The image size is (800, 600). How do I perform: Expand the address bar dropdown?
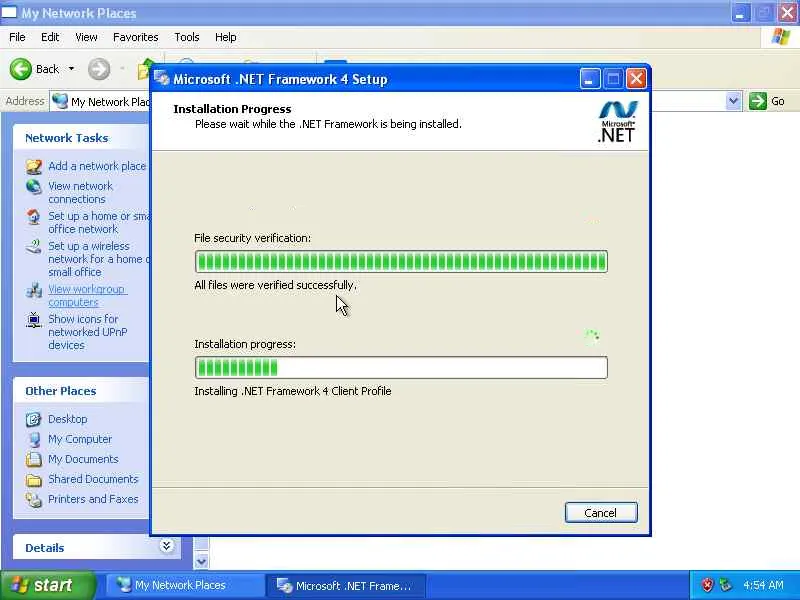[733, 101]
